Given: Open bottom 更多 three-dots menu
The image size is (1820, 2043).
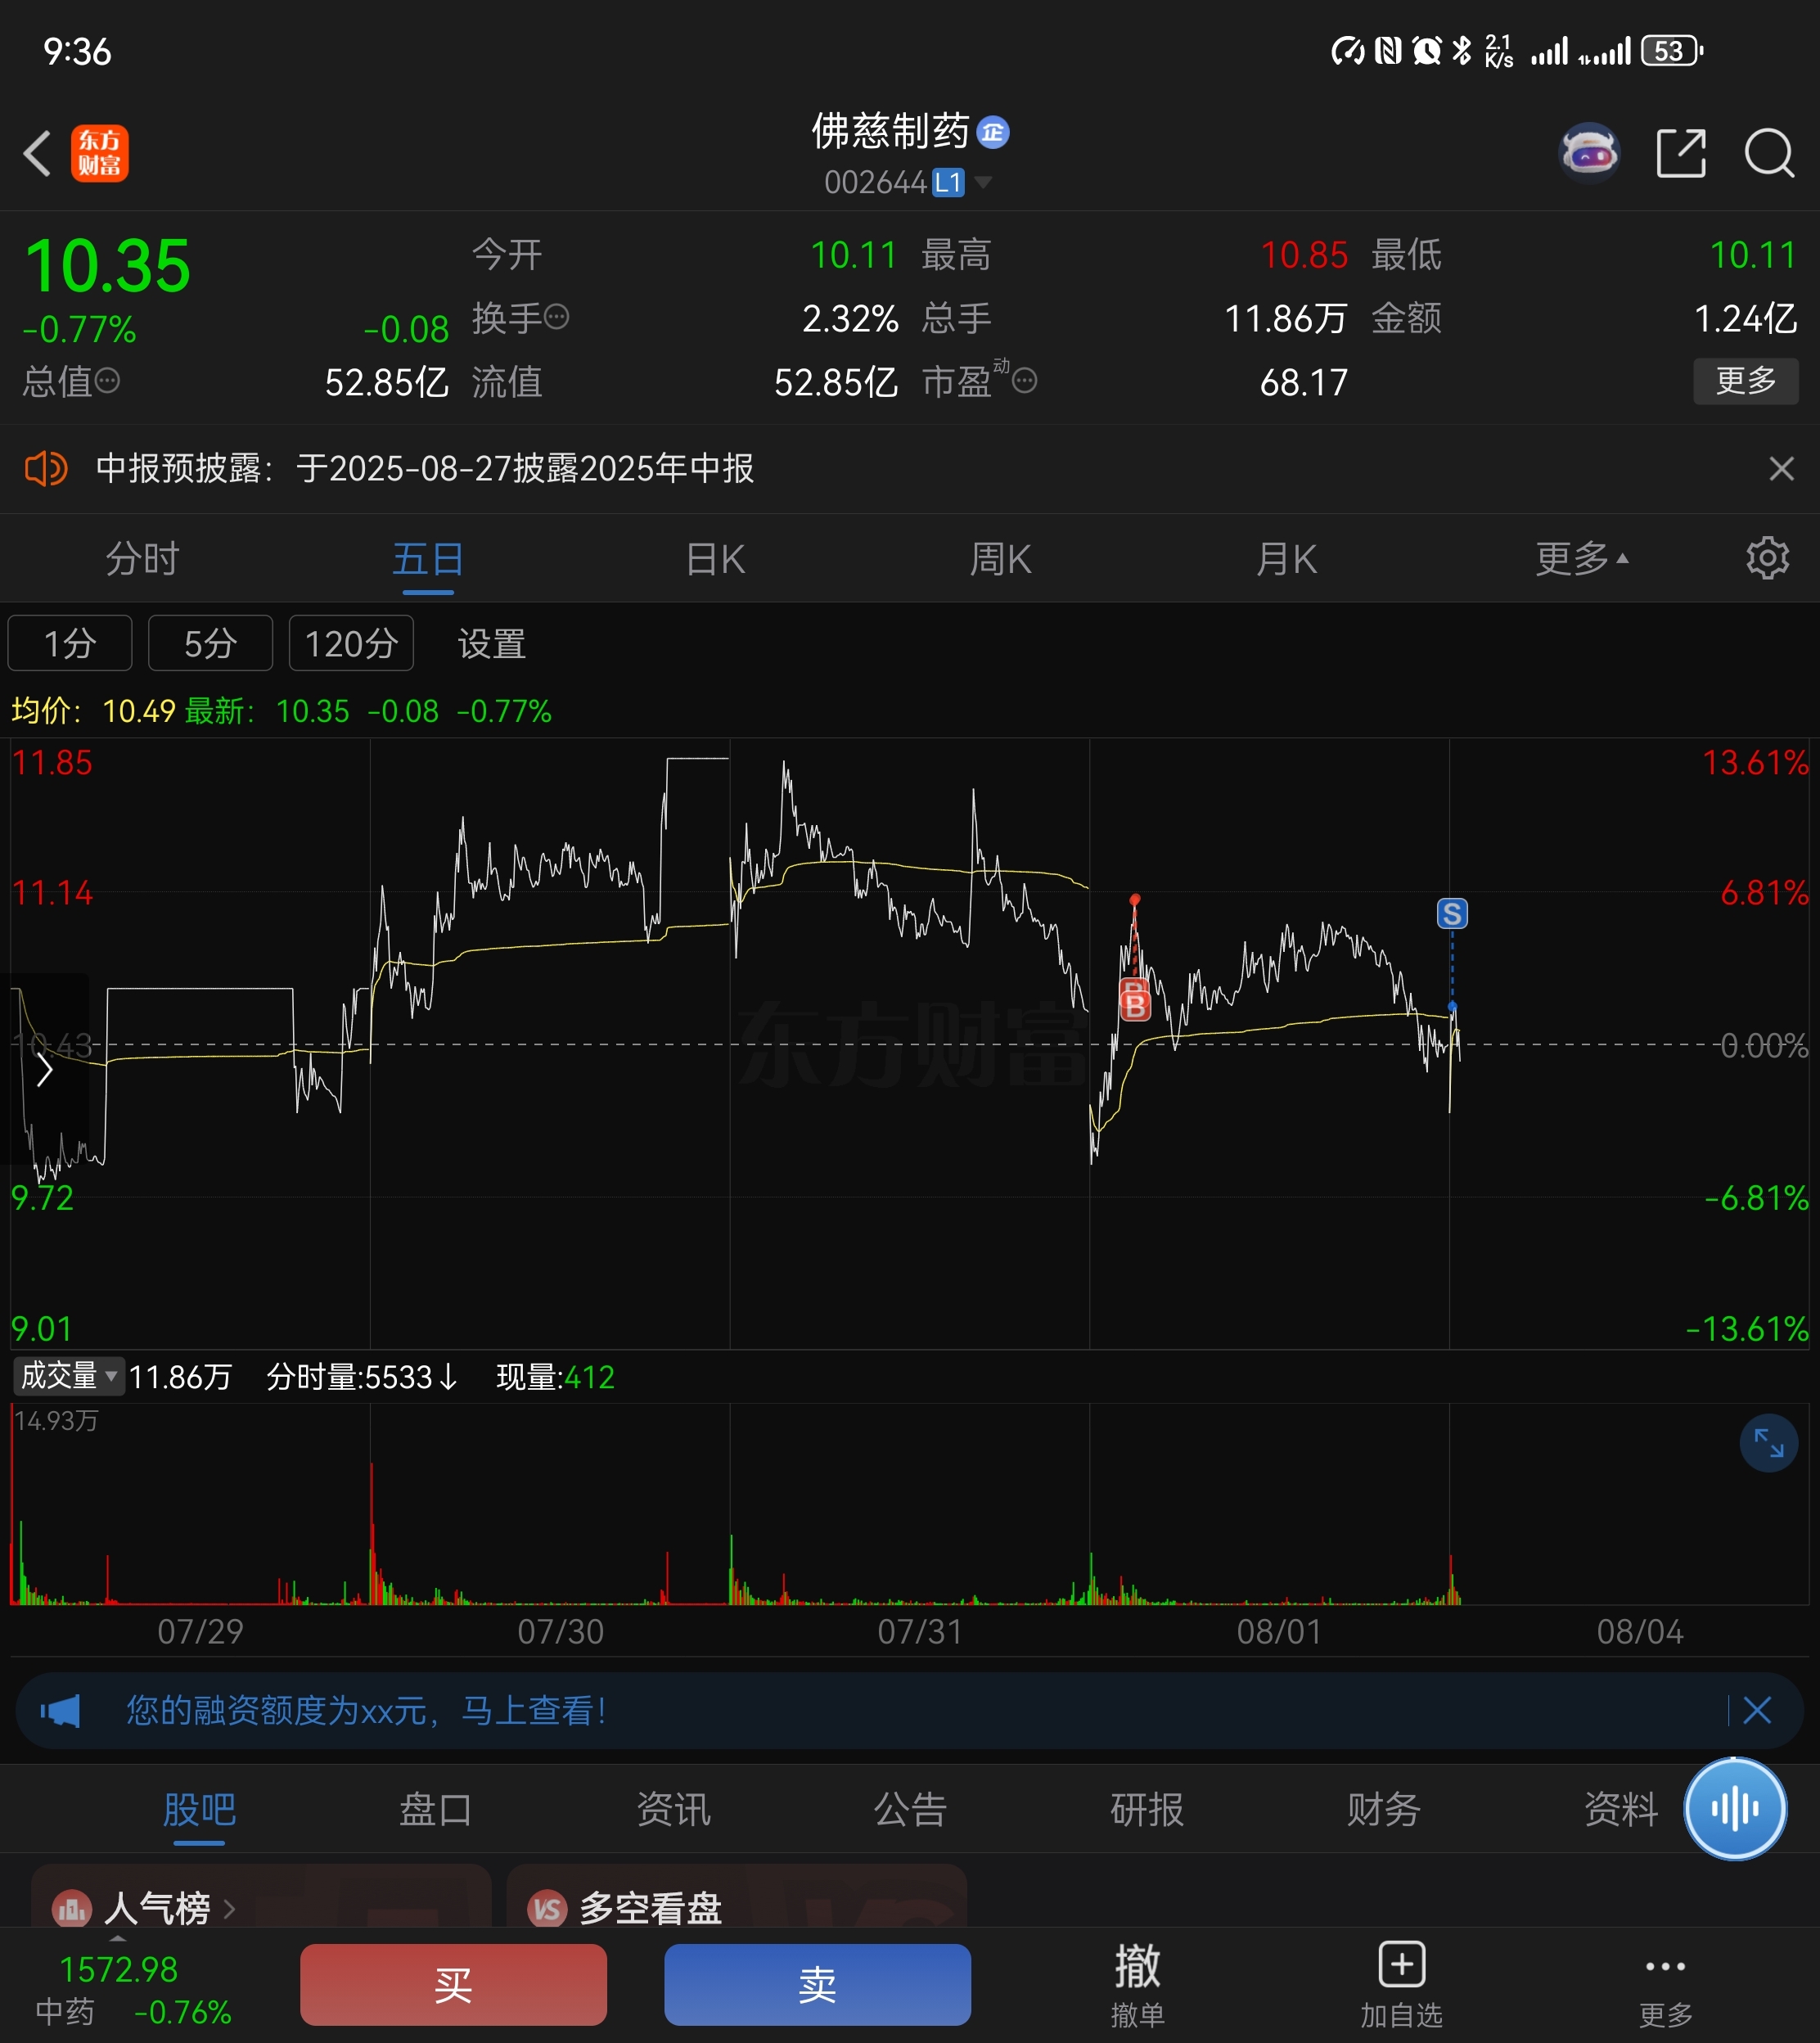Looking at the screenshot, I should (1665, 1985).
